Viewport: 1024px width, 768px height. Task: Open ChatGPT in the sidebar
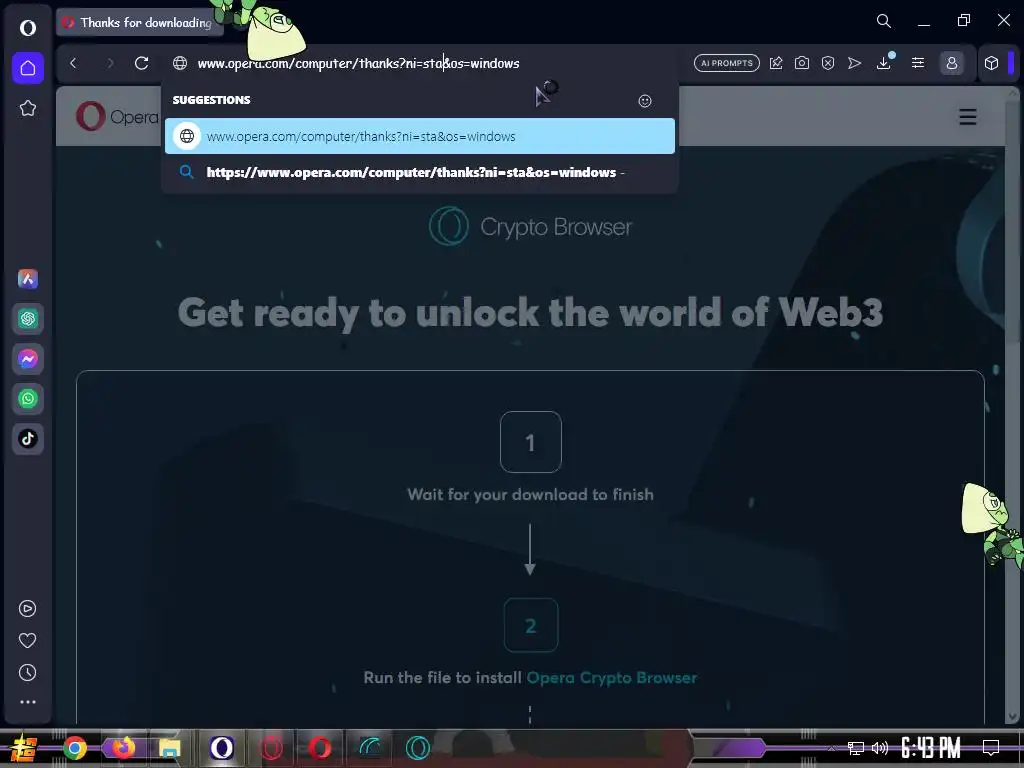tap(27, 319)
